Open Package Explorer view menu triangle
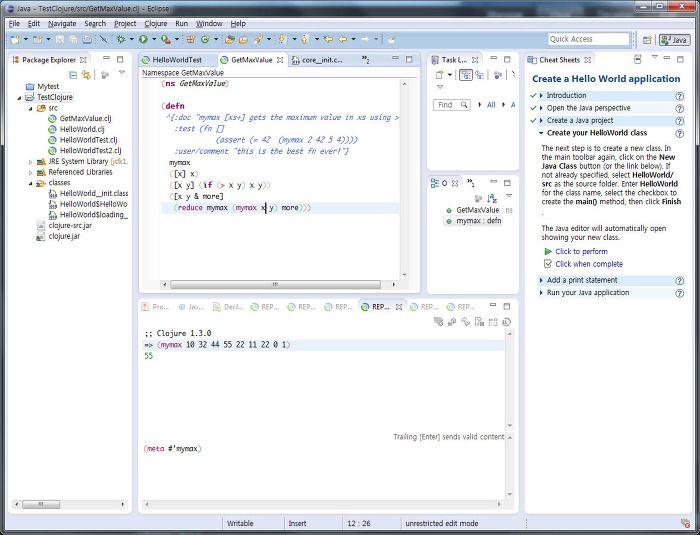 point(121,72)
